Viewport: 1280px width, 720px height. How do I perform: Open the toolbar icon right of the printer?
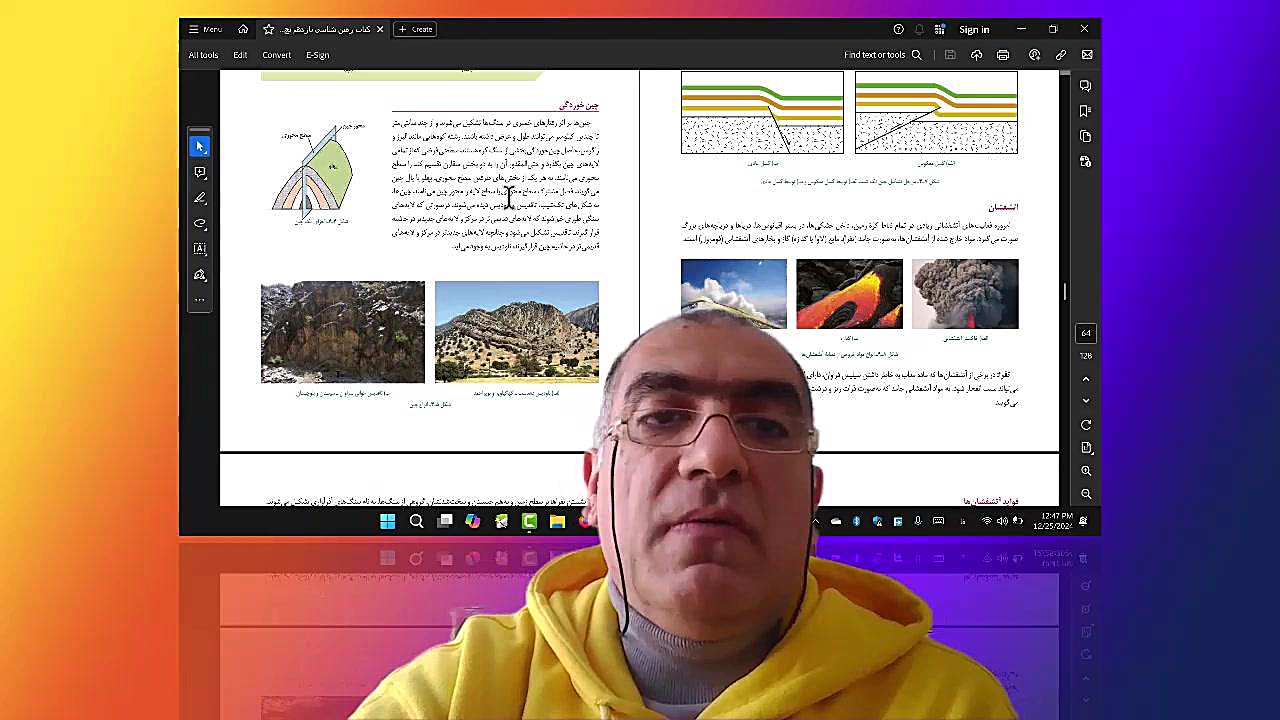[x=1034, y=55]
